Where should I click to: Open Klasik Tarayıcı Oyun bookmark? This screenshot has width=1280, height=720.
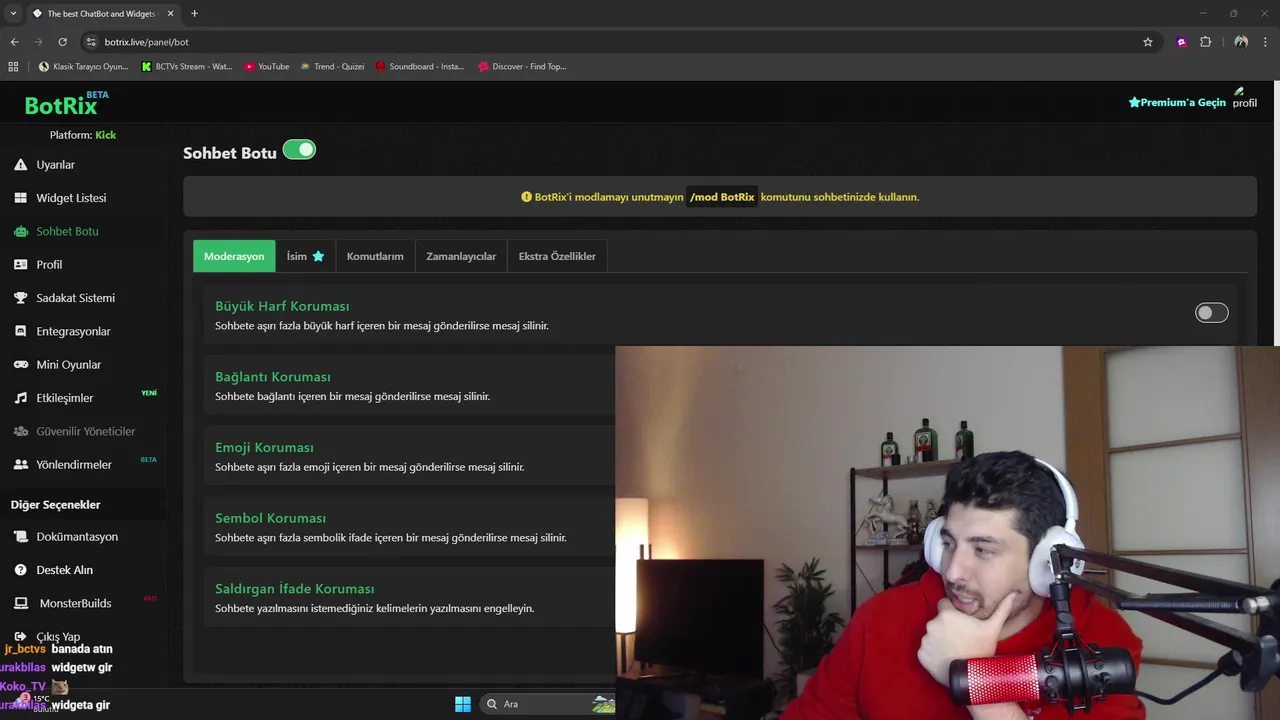click(83, 67)
